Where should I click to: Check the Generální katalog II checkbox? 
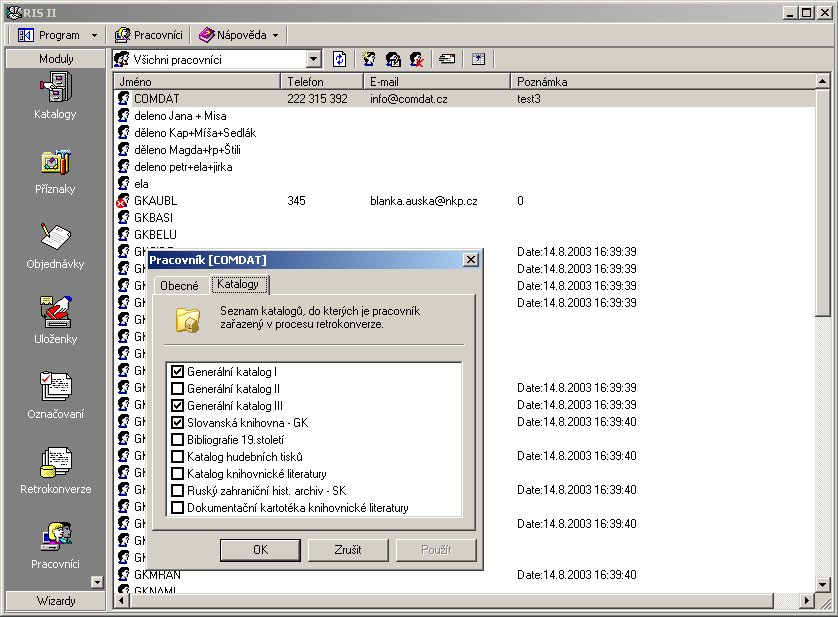(x=178, y=389)
